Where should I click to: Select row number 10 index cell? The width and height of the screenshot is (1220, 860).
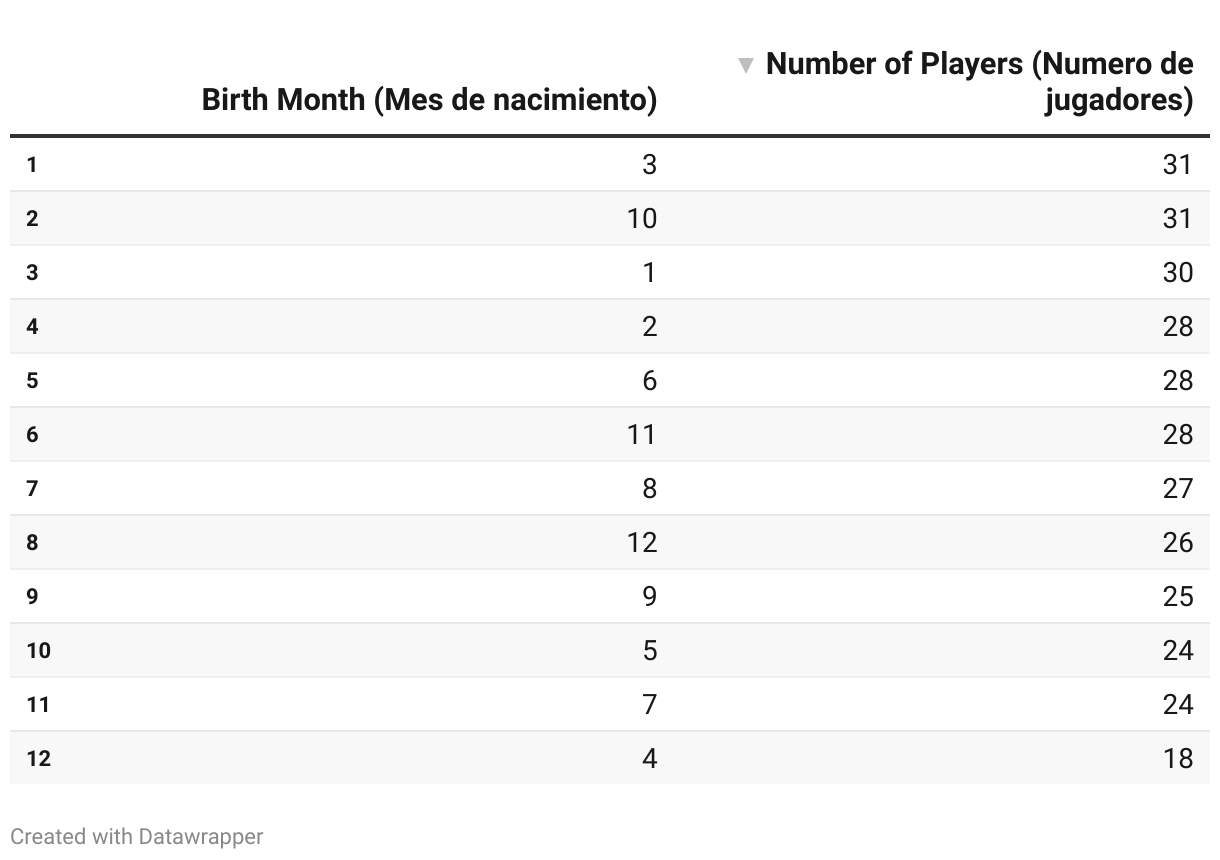tap(38, 650)
